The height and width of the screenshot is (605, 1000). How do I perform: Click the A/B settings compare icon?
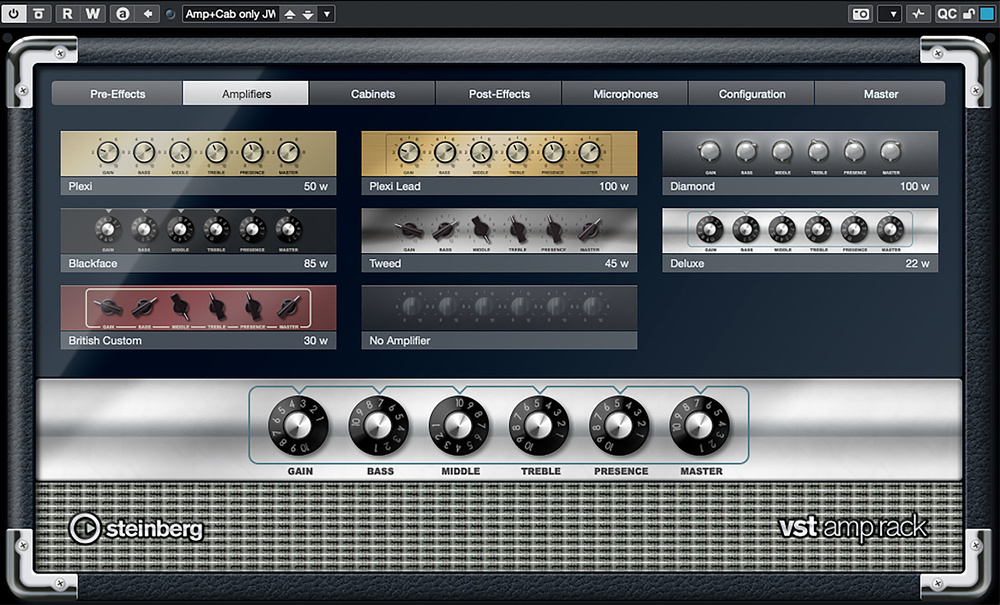point(123,14)
